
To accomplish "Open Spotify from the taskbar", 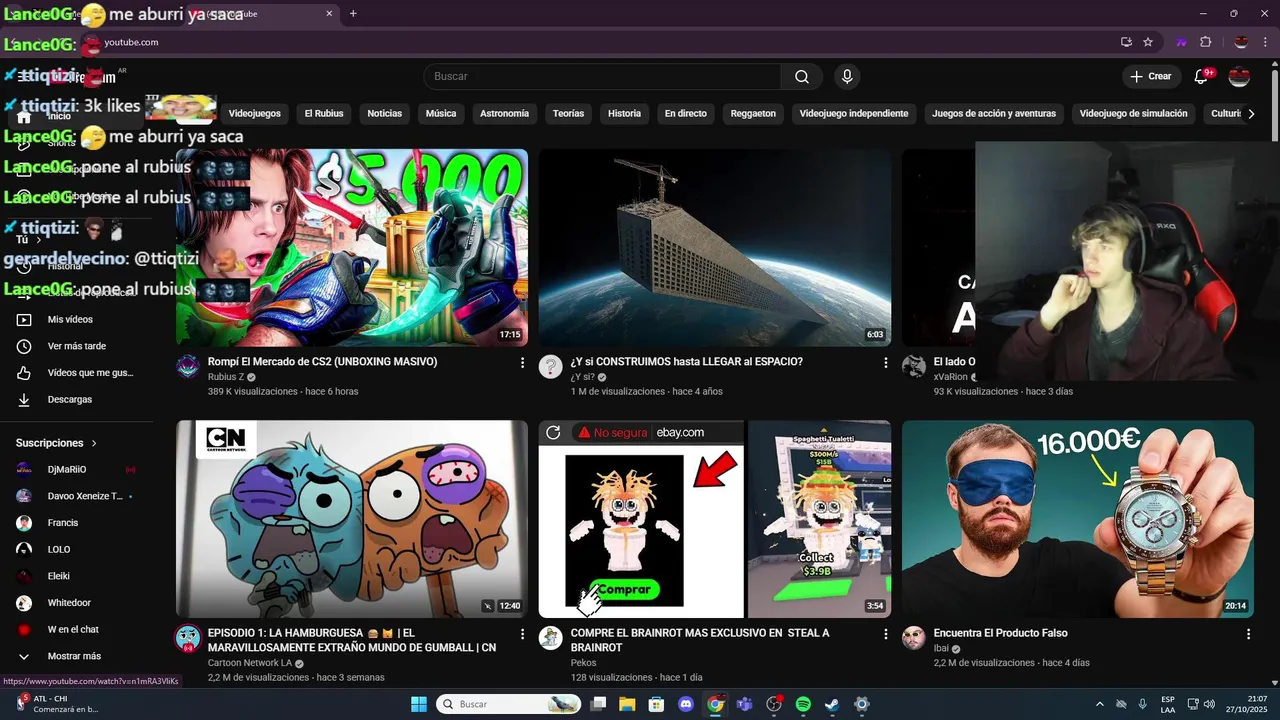I will [803, 704].
